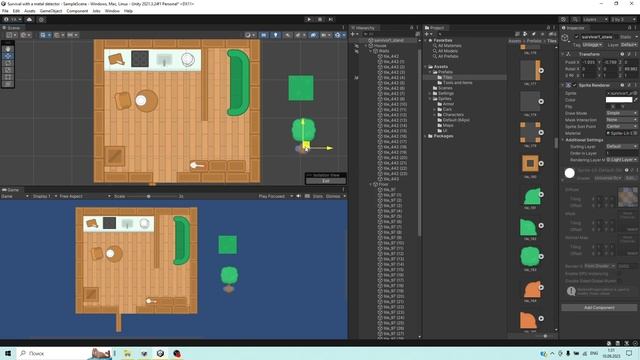Open the Tools and Items folder
640x360 pixels.
[x=457, y=83]
